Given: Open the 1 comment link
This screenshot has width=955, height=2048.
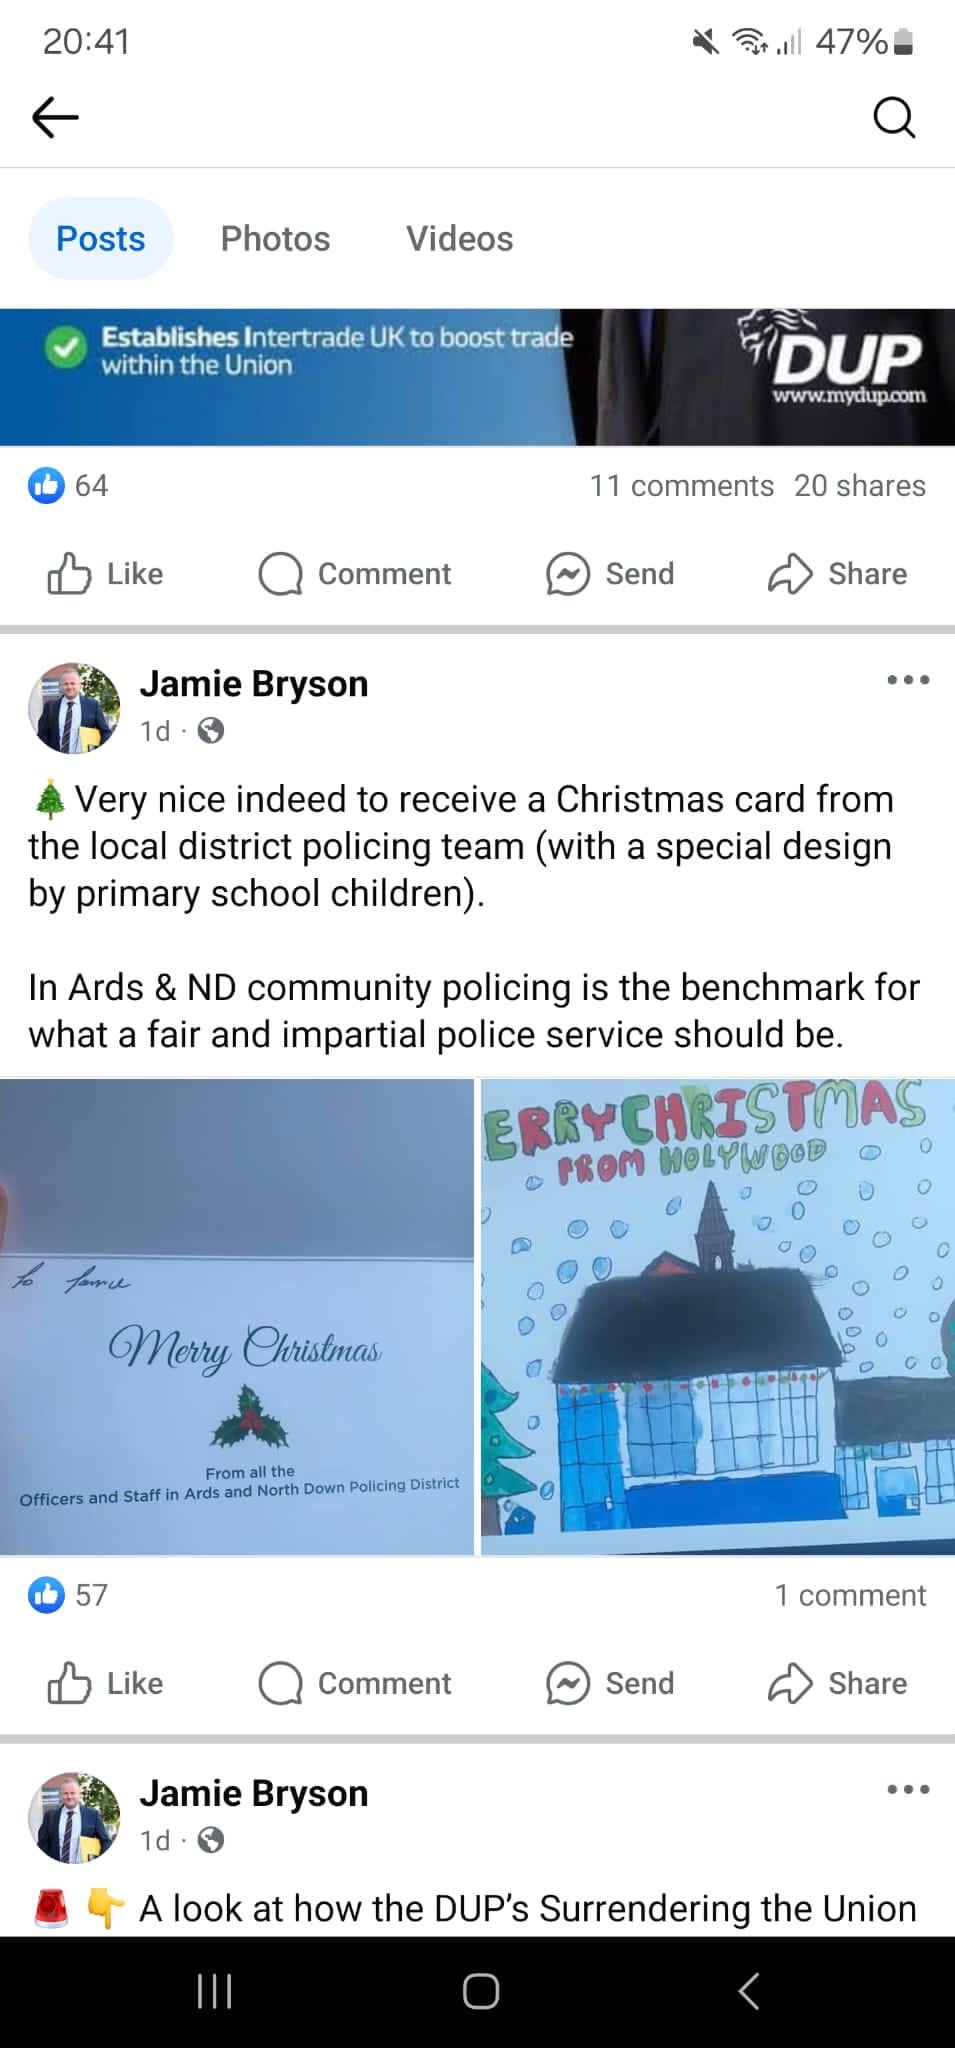Looking at the screenshot, I should tap(850, 1595).
